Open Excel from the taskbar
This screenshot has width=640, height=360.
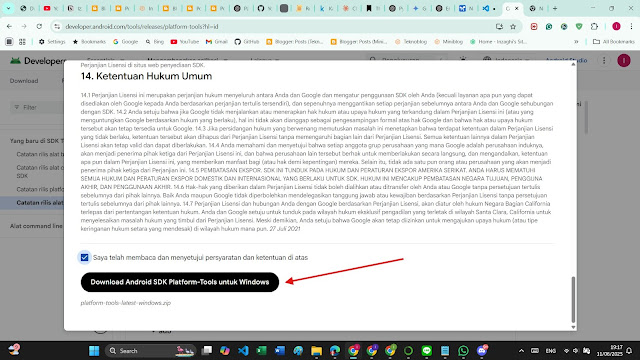tap(262, 351)
